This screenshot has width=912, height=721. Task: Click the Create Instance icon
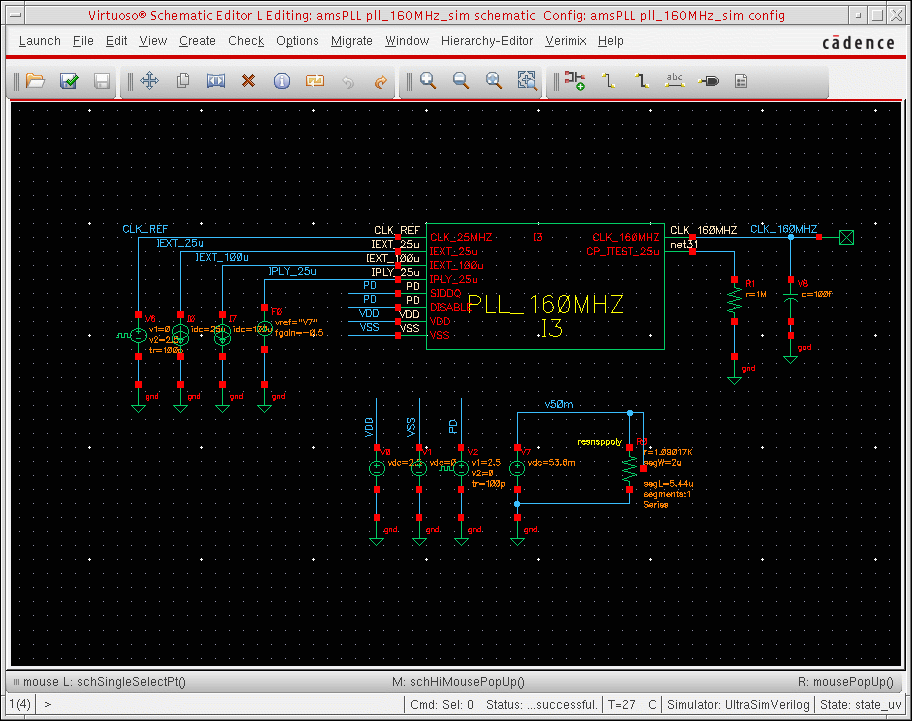(x=574, y=81)
